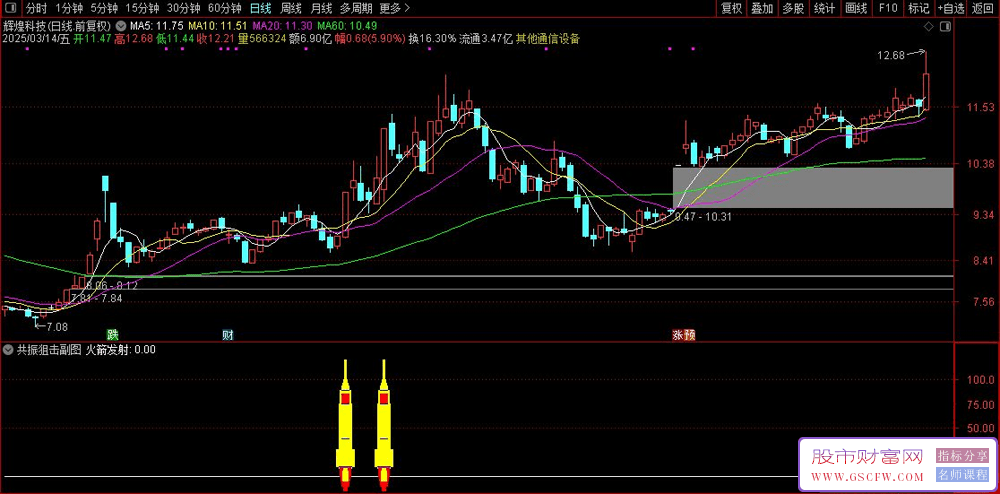Screen dimensions: 1000x494
Task: Click the 9.34 price axis label
Action: click(x=983, y=215)
